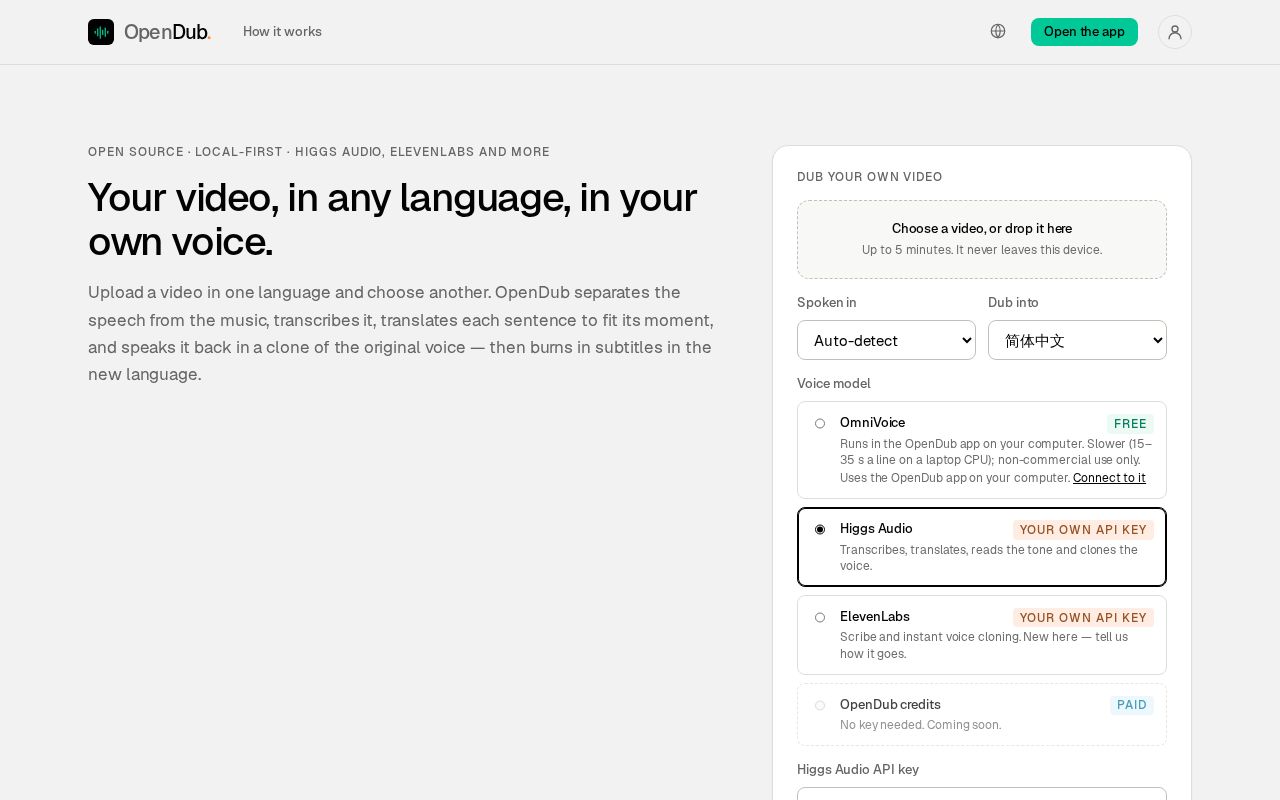Click the PAID badge on OpenDub credits
The width and height of the screenshot is (1280, 800).
(1132, 706)
